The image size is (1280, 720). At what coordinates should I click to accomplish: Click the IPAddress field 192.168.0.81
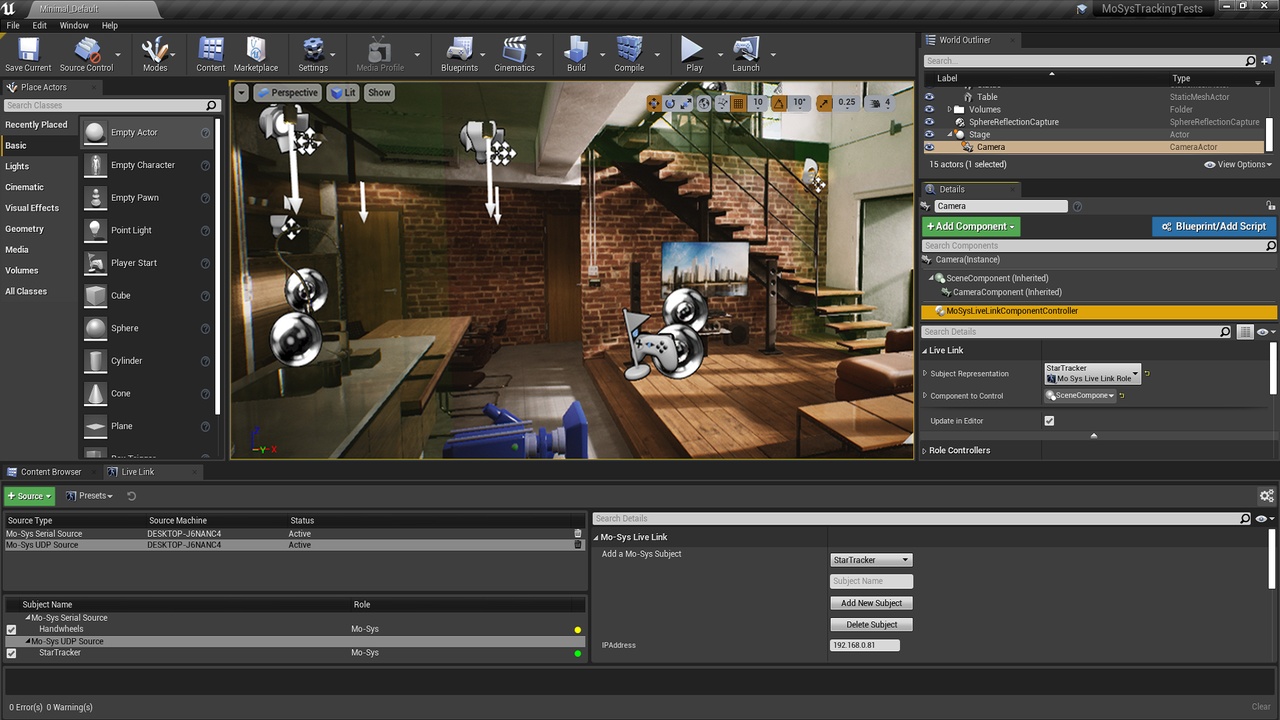point(865,645)
